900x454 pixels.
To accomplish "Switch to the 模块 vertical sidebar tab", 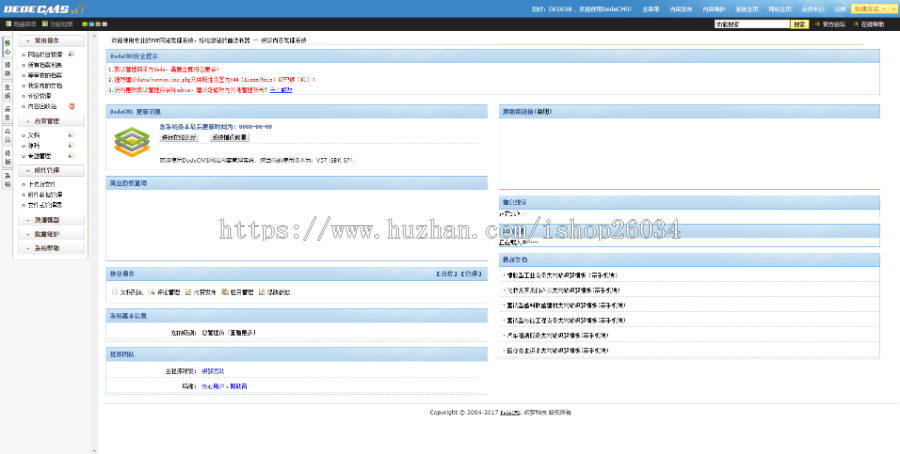I will [7, 70].
